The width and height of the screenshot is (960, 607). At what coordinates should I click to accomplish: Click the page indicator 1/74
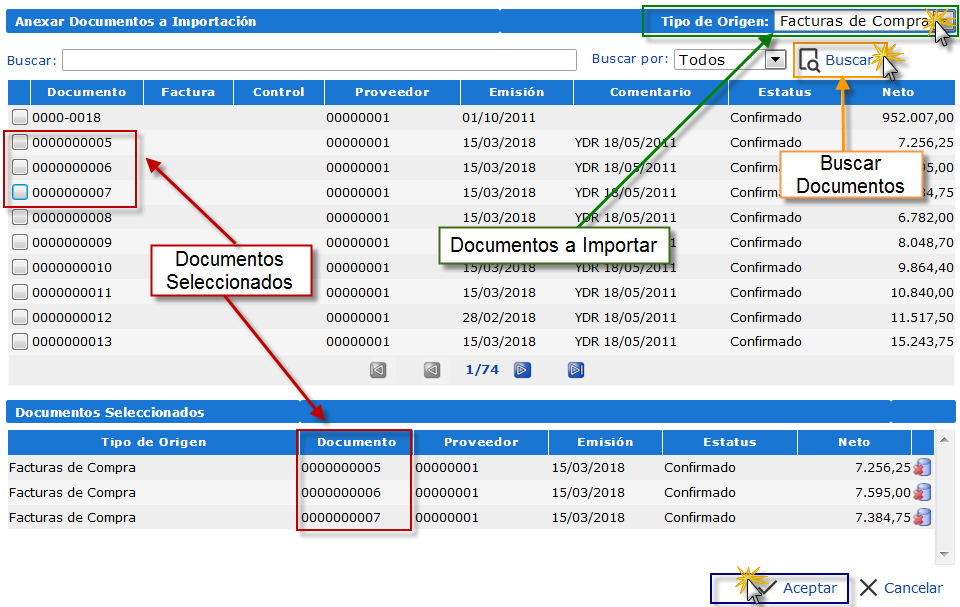click(482, 369)
